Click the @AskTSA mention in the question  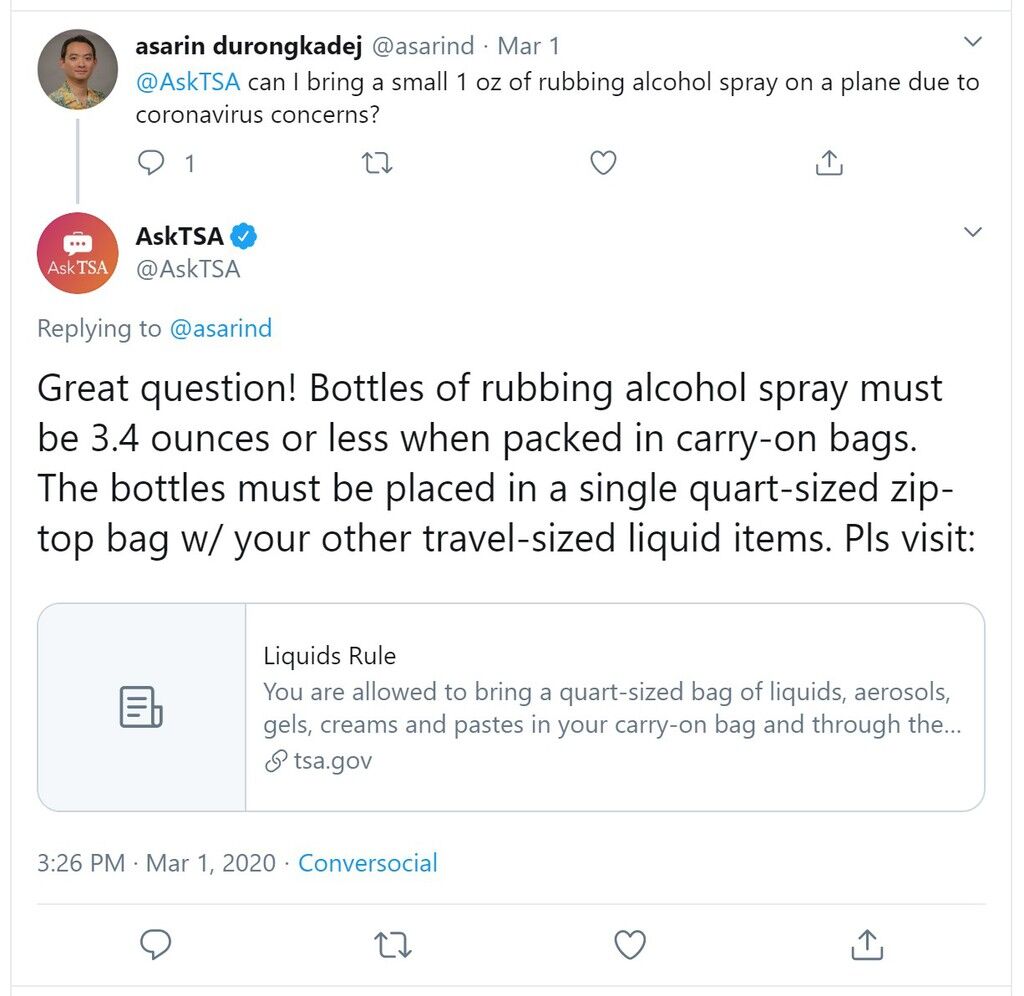click(x=188, y=82)
